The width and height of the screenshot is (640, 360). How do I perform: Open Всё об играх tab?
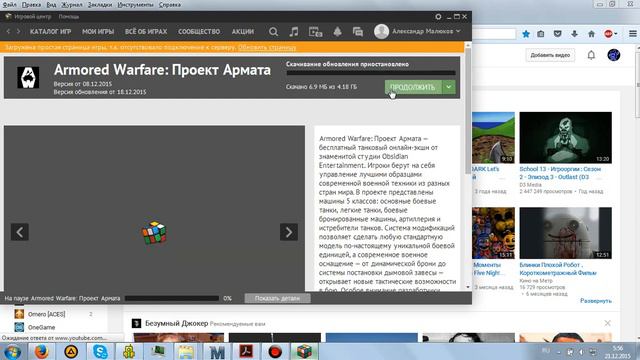[146, 31]
